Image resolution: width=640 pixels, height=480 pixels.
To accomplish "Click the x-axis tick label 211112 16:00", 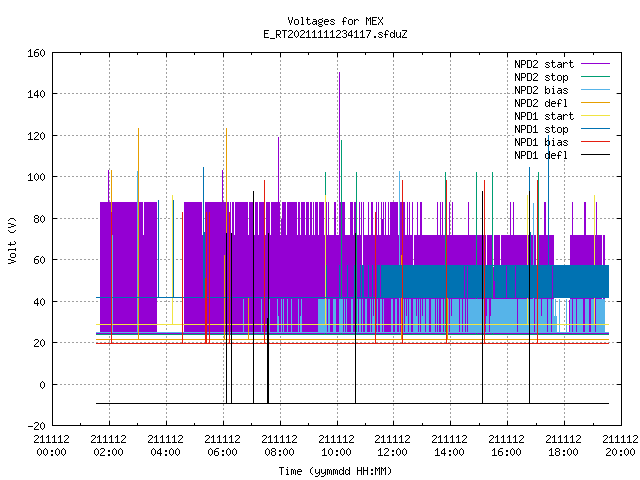I will pyautogui.click(x=507, y=446).
